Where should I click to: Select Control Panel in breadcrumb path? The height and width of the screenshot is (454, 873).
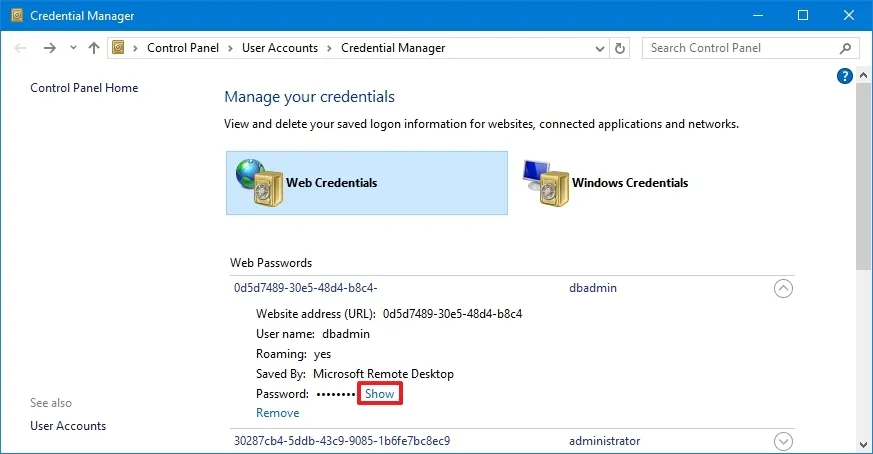(183, 48)
